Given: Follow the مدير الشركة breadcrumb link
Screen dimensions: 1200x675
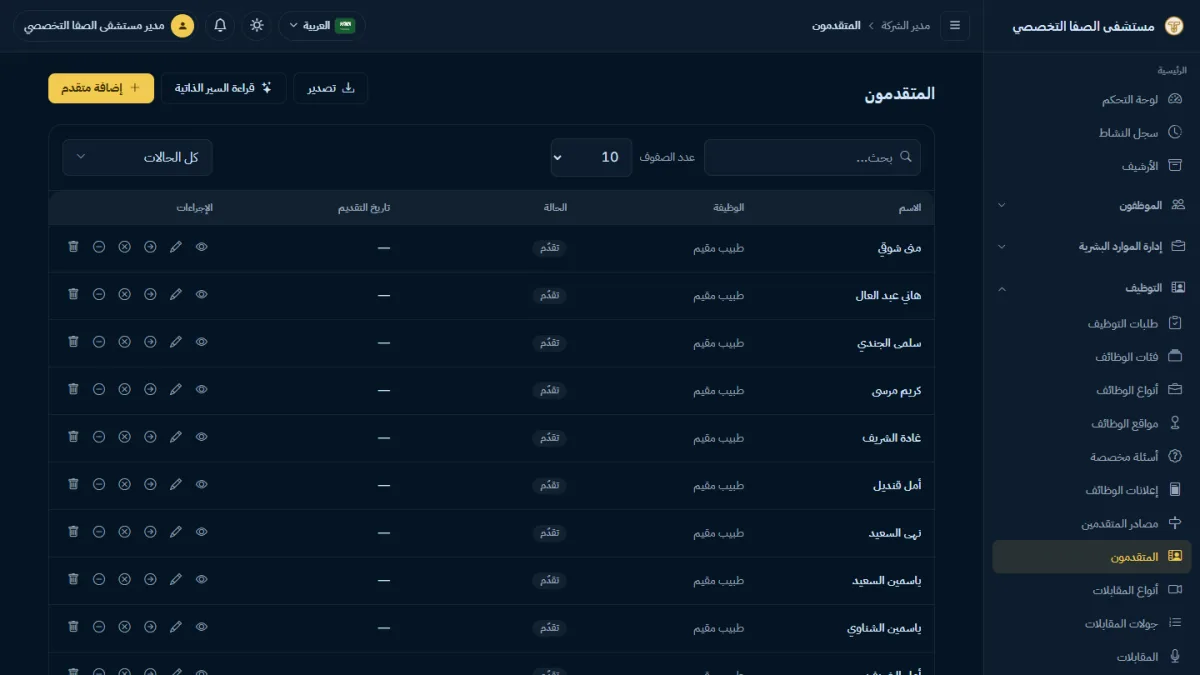Looking at the screenshot, I should point(905,25).
